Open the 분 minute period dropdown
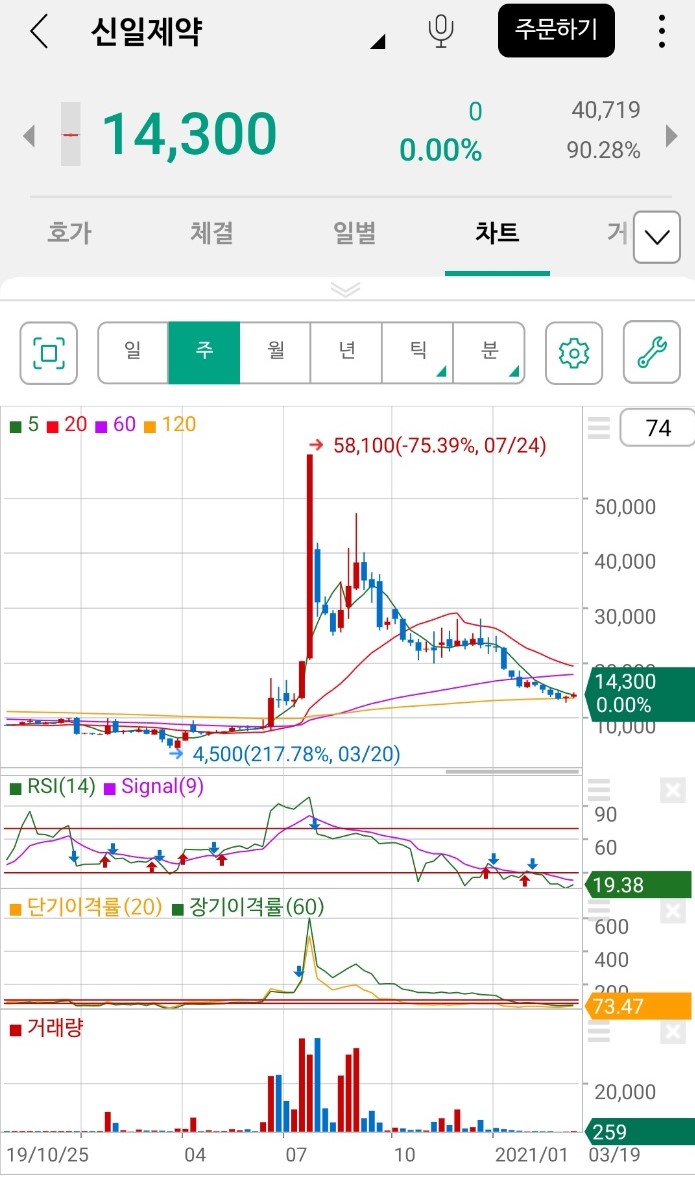The width and height of the screenshot is (695, 1179). click(489, 353)
